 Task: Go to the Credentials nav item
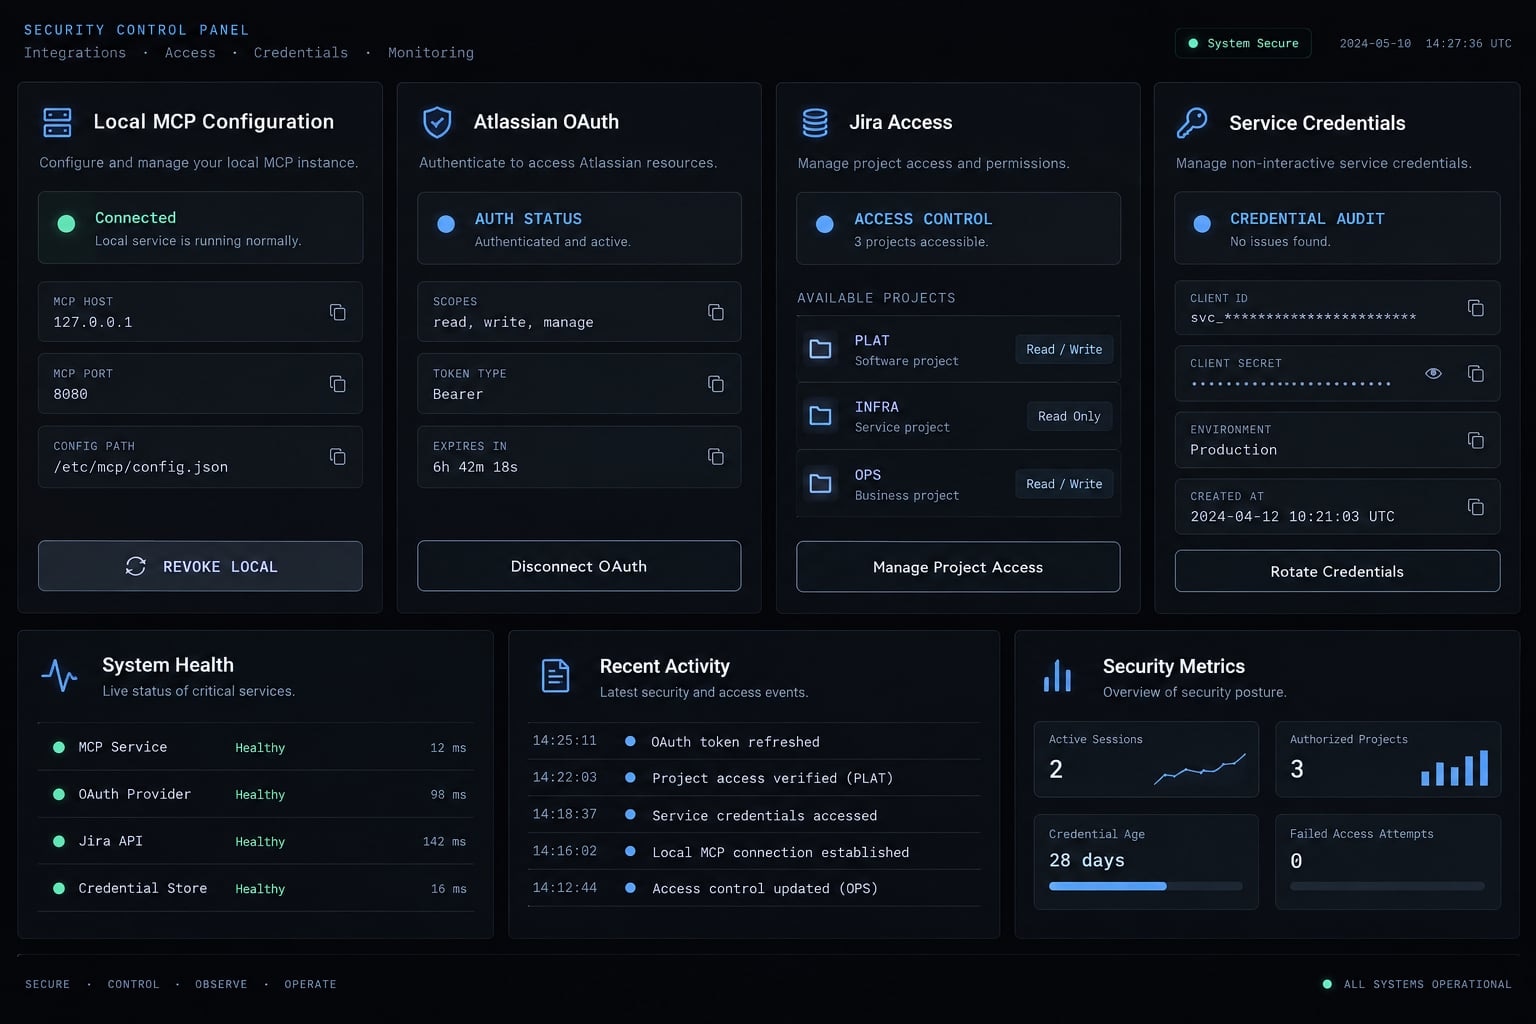click(301, 53)
